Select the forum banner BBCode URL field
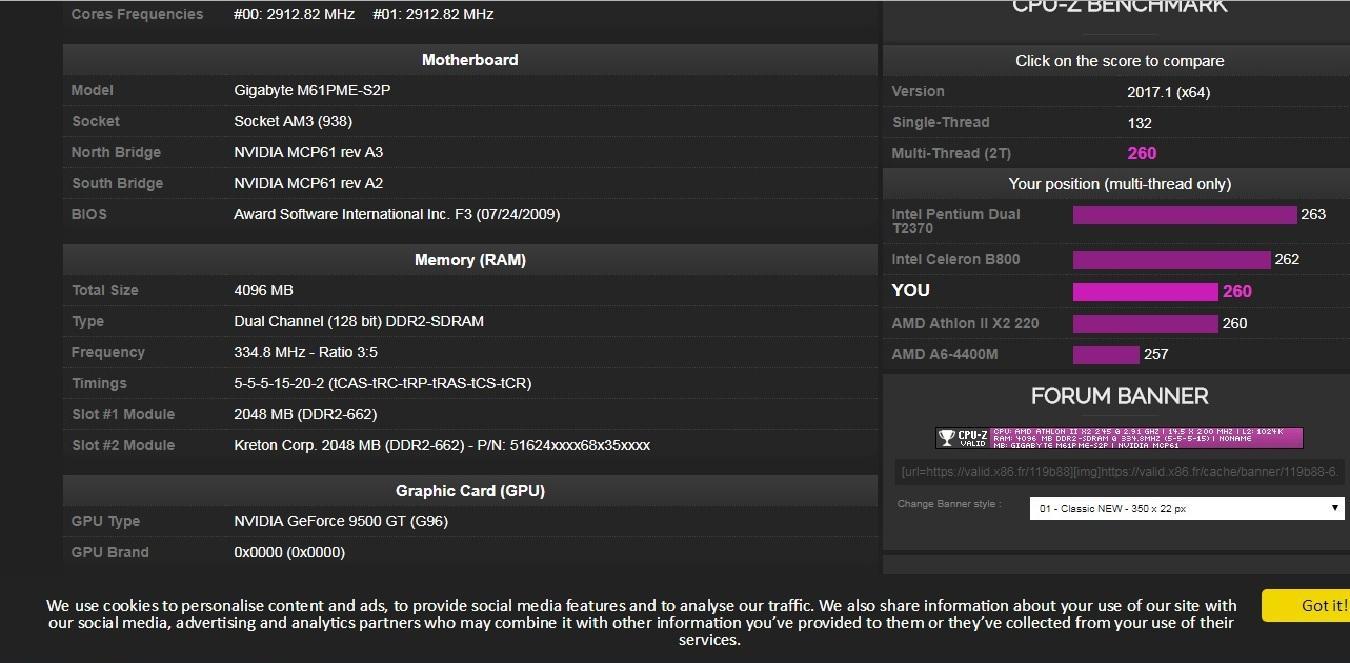This screenshot has width=1350, height=663. [x=1119, y=472]
